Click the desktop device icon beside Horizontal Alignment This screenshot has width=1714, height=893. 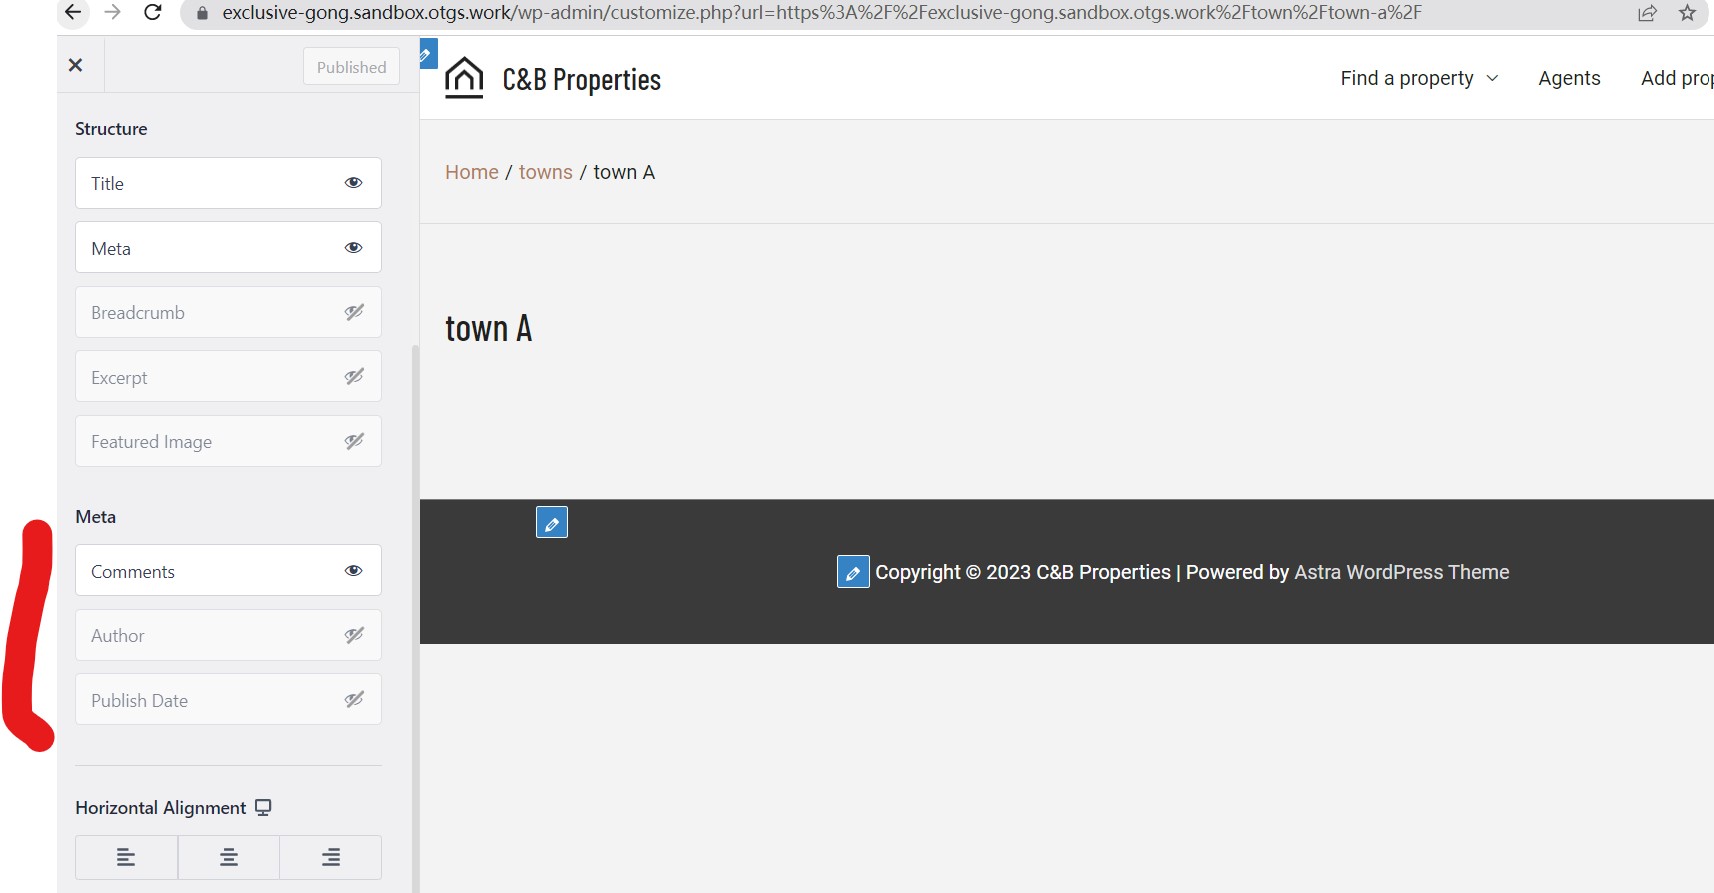coord(263,807)
